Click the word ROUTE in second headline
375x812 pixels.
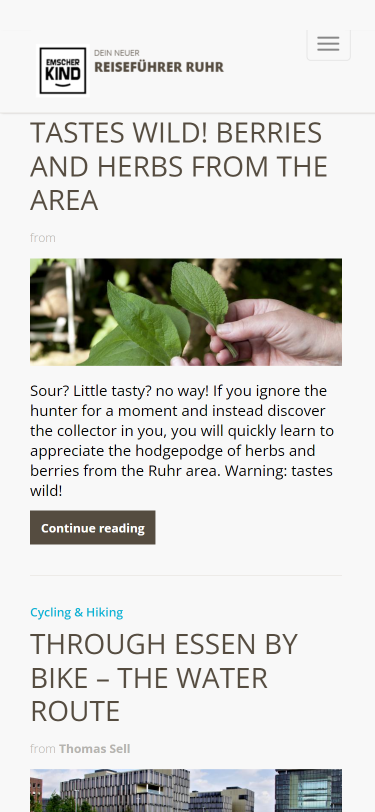pos(75,710)
